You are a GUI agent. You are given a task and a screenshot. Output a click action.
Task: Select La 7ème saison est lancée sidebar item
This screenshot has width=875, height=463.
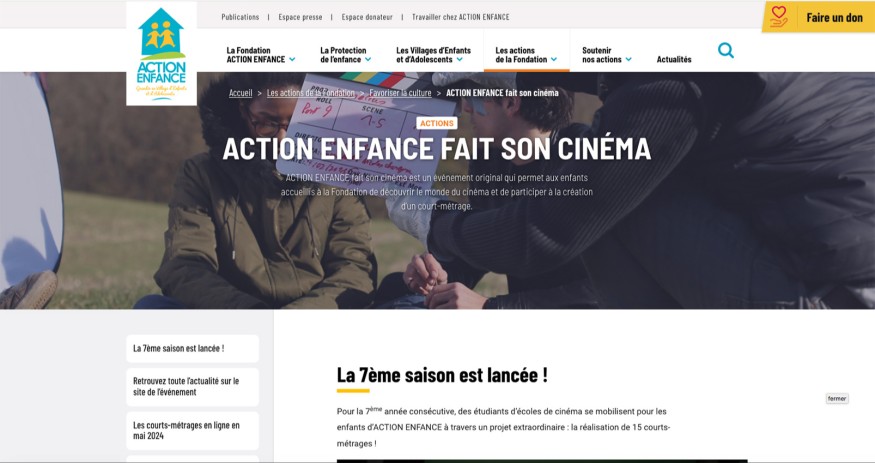click(x=193, y=349)
